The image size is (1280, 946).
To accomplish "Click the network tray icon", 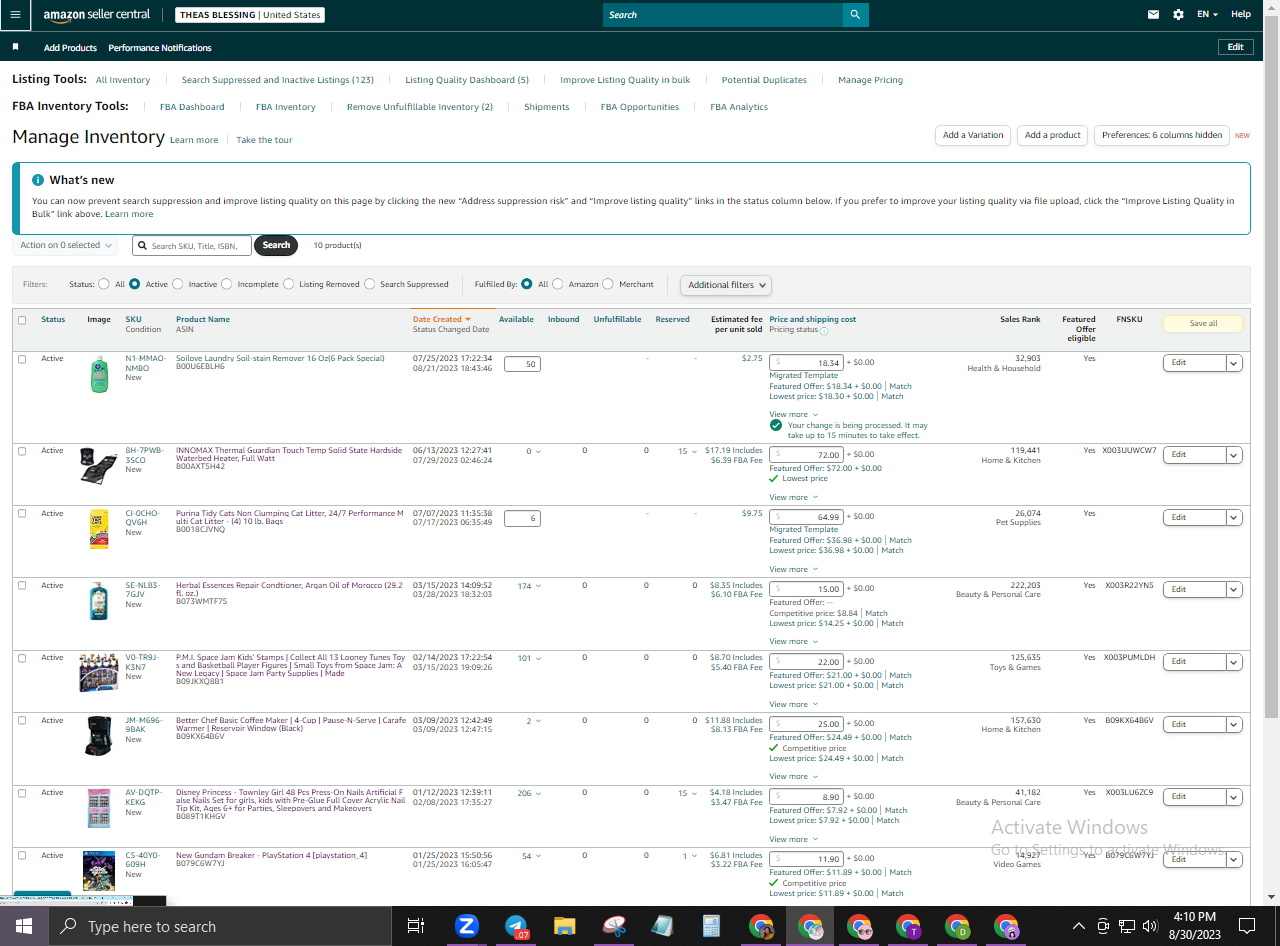I will point(1127,926).
